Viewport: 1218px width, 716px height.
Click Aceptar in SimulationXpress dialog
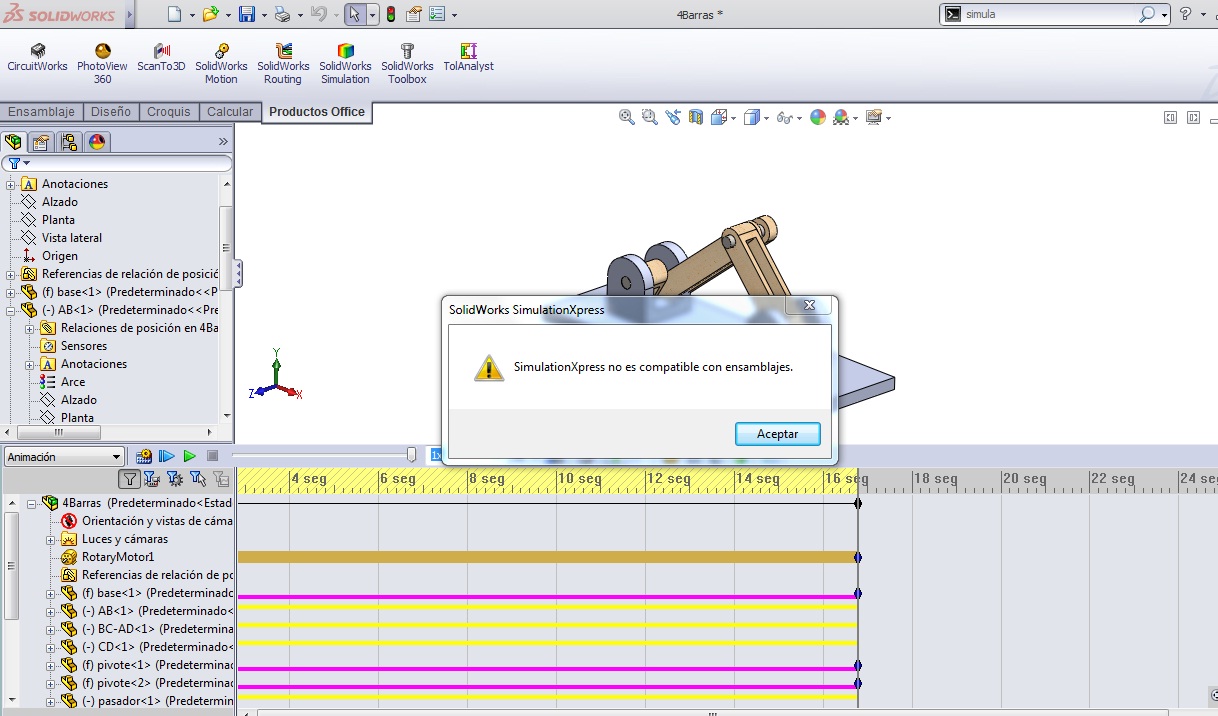point(778,434)
